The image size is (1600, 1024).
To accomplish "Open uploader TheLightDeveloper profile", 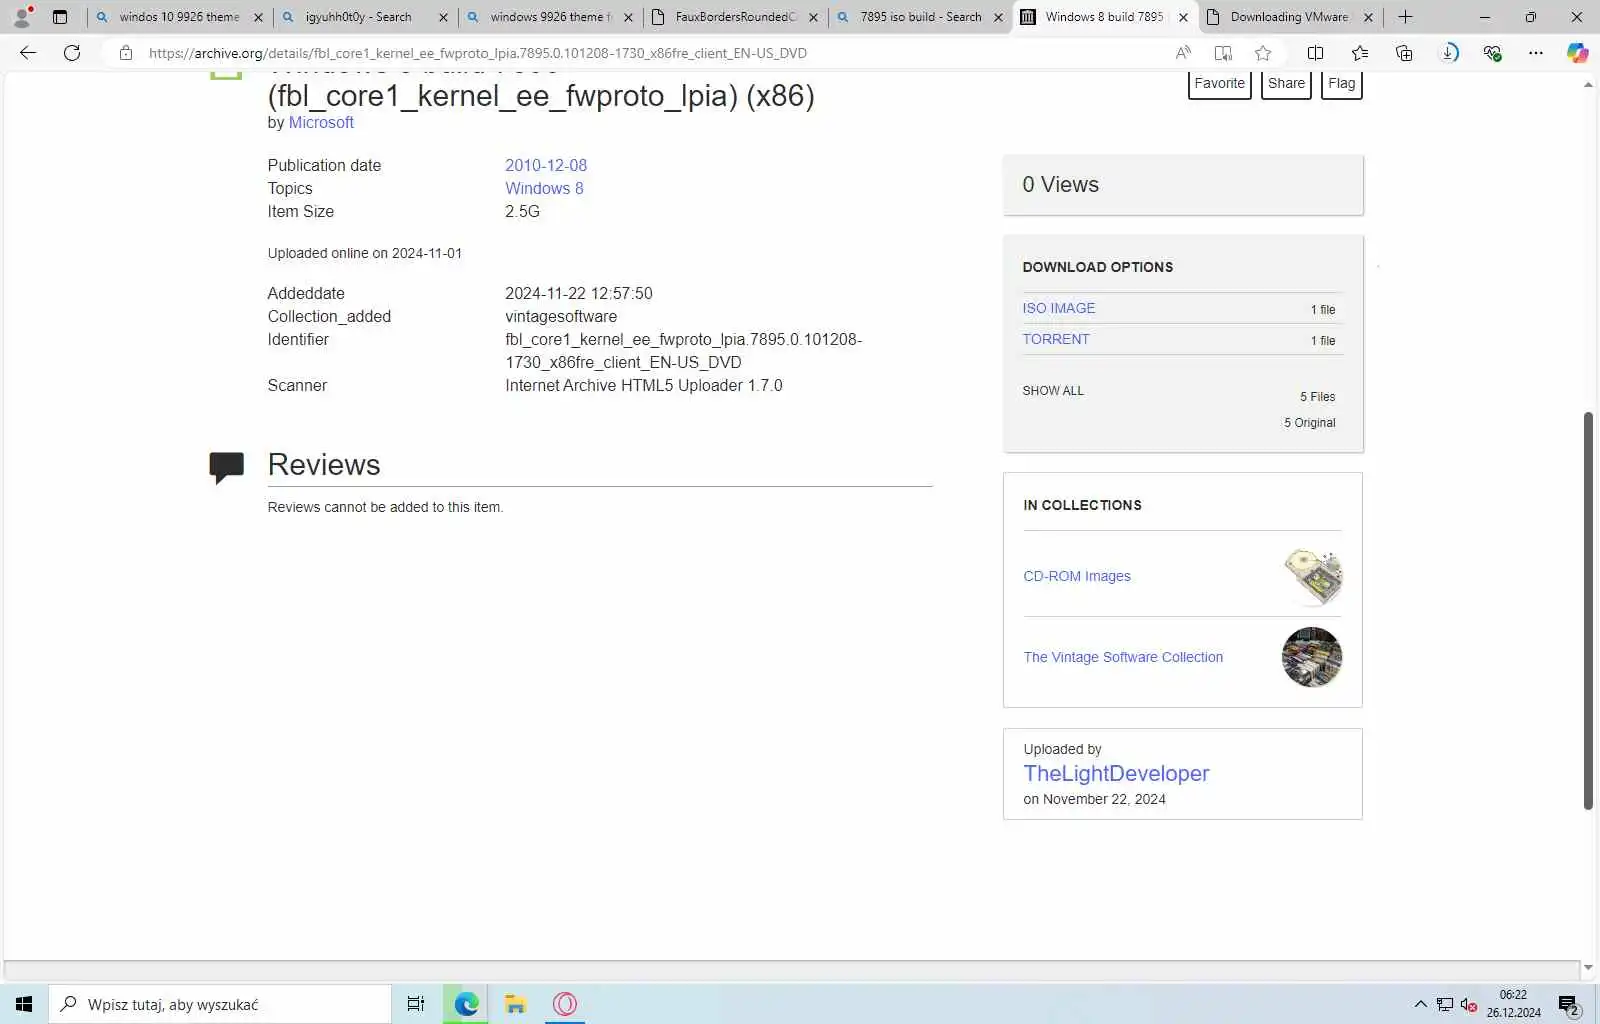I will pyautogui.click(x=1116, y=773).
